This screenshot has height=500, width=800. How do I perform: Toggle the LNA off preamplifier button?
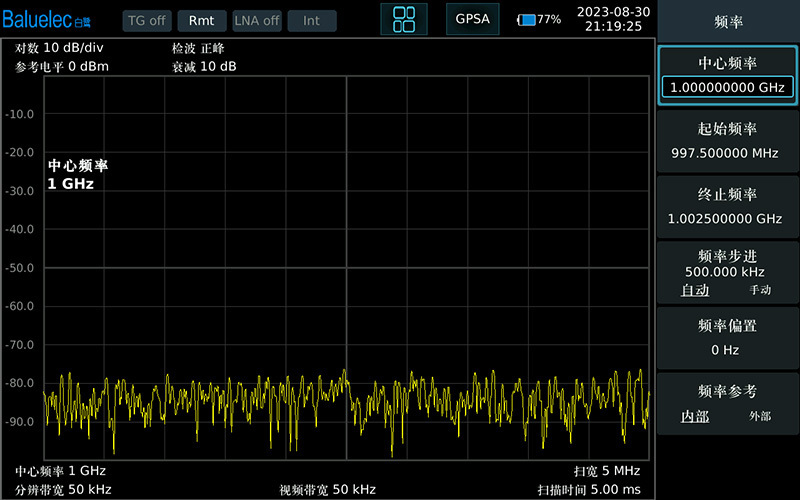click(x=257, y=21)
